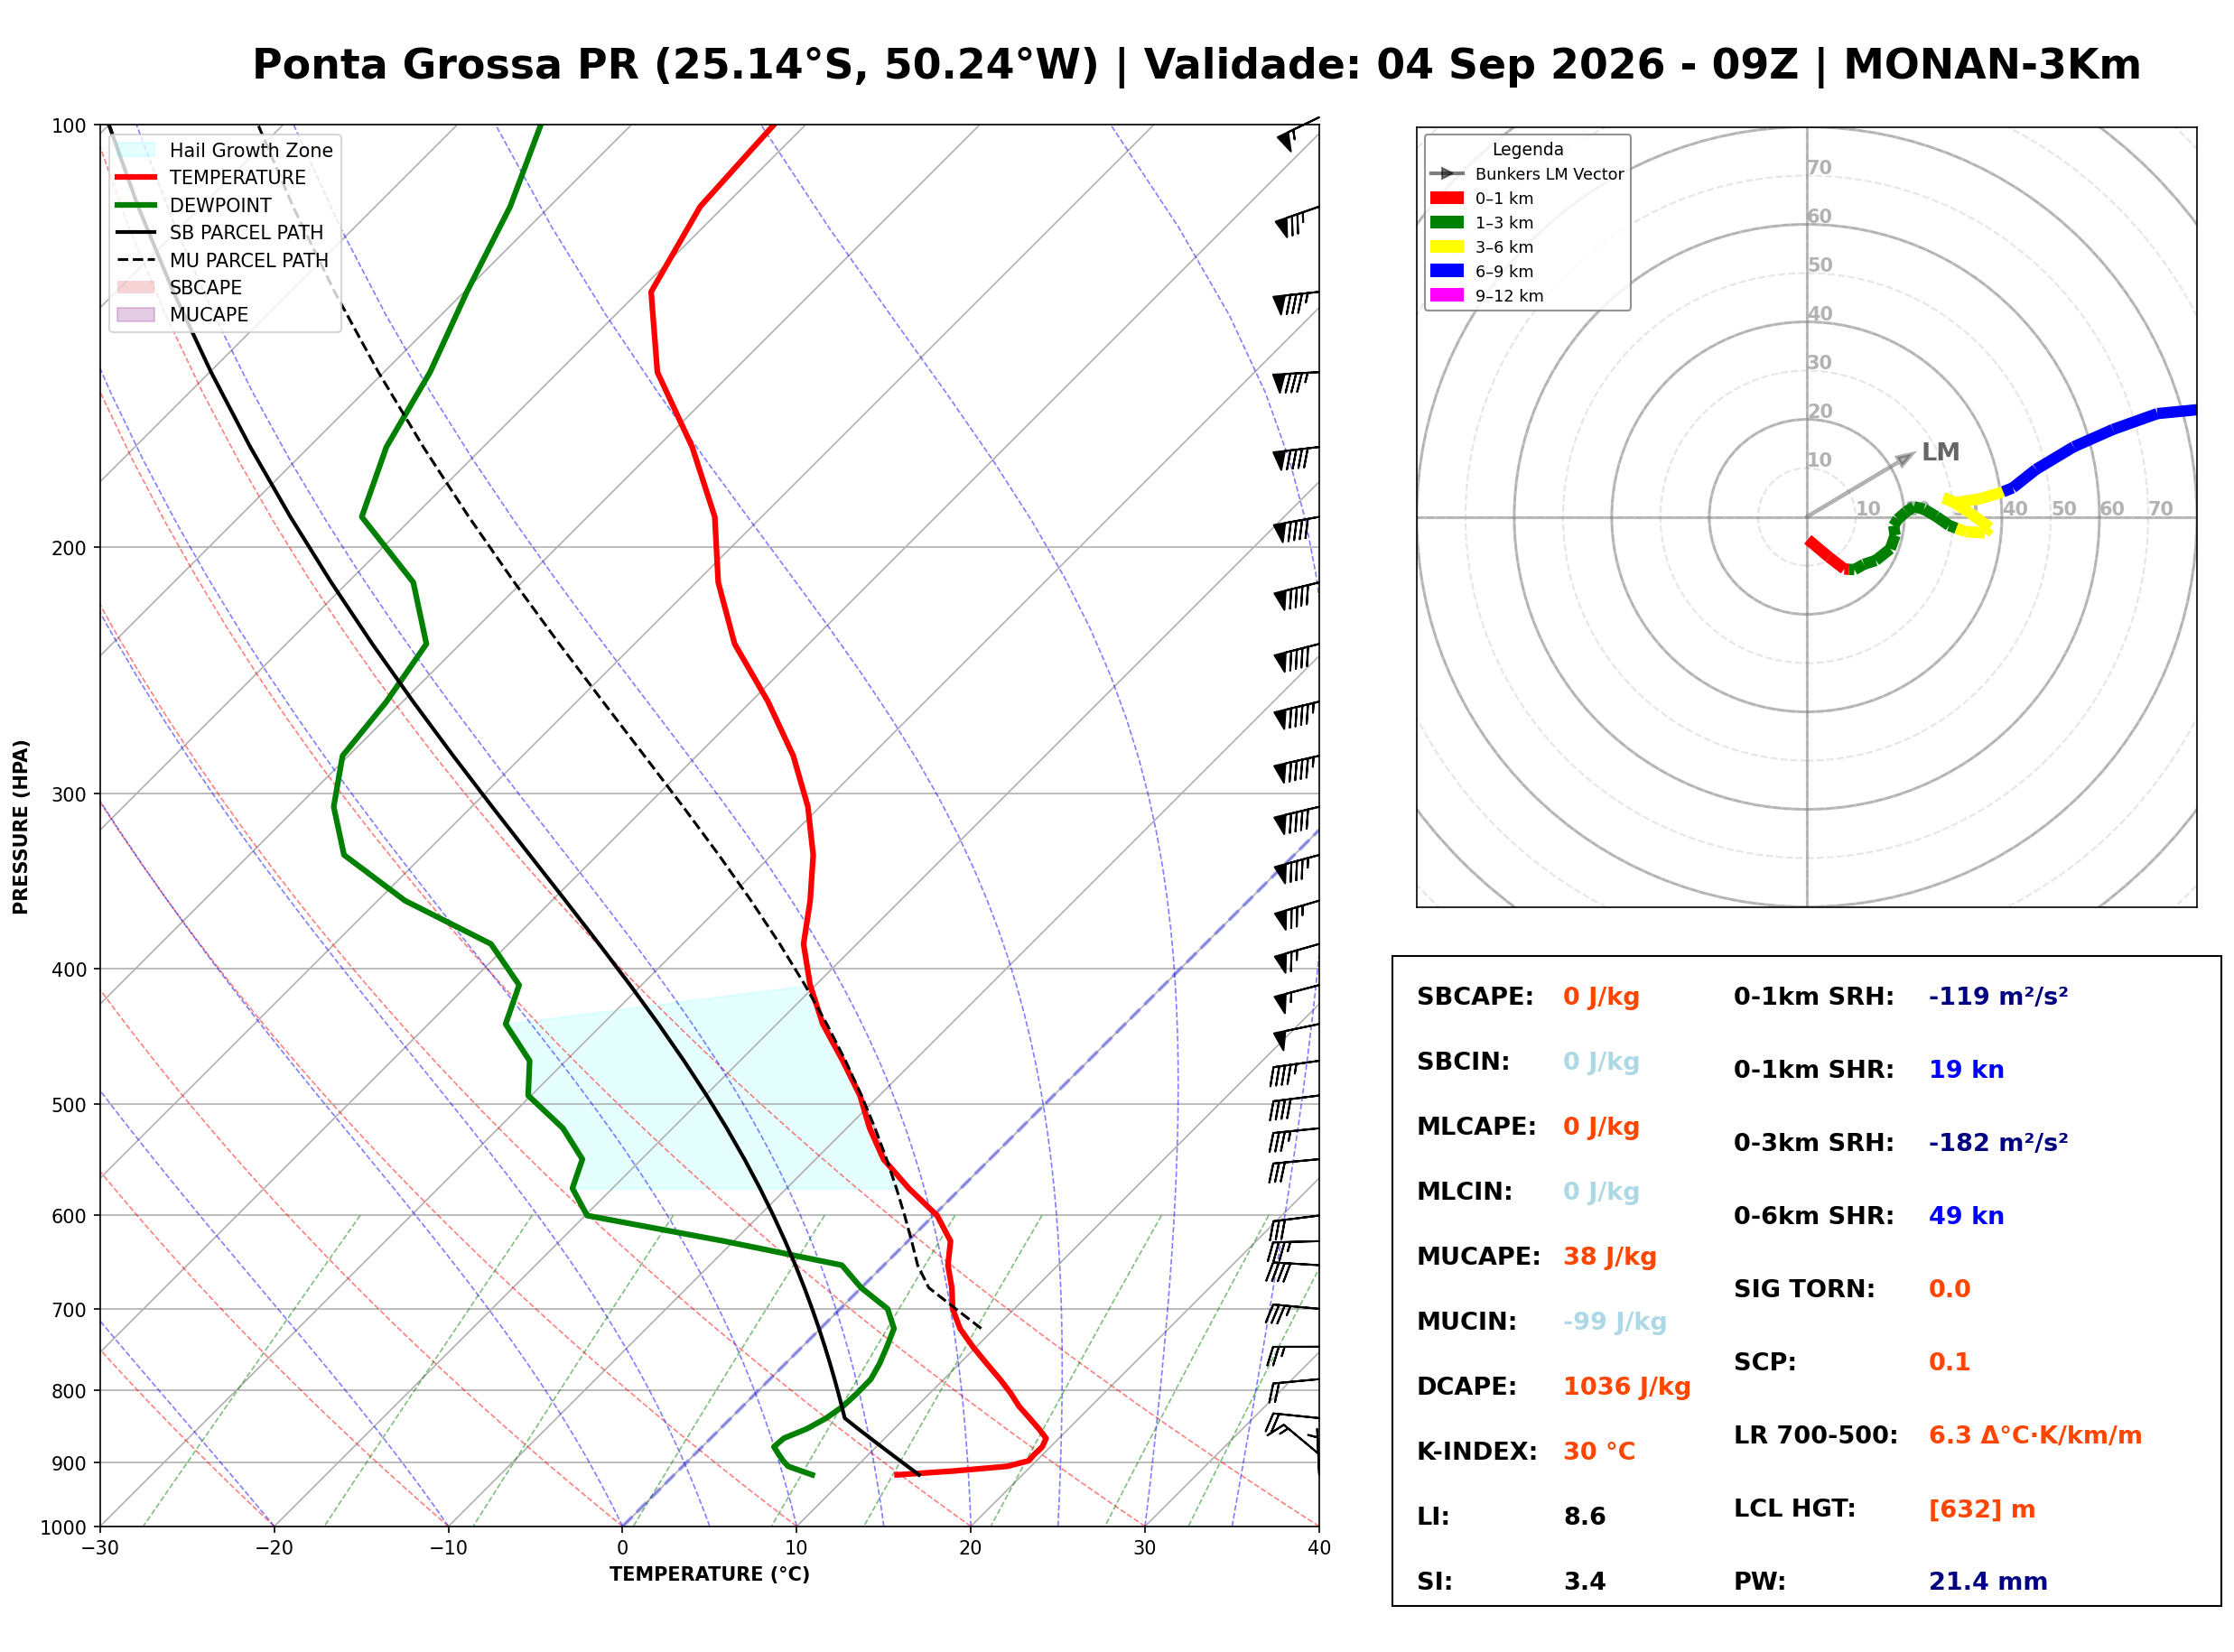Click the yellow 3–6 km legend swatch
The width and height of the screenshot is (2234, 1652).
pos(1447,247)
